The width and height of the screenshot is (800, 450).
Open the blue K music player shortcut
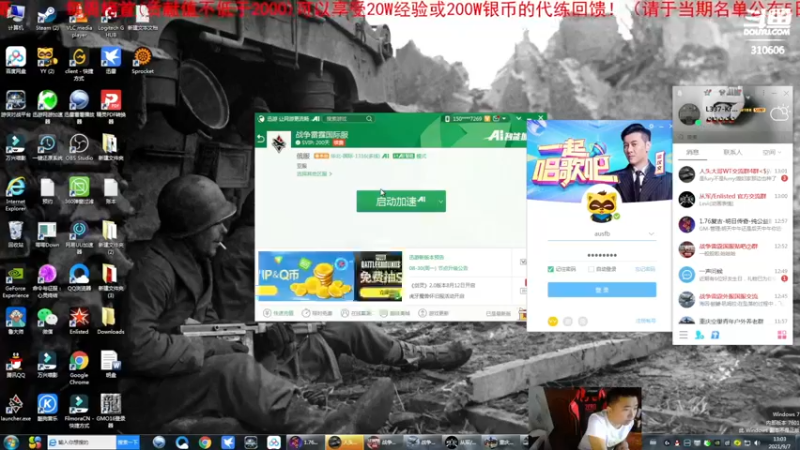[47, 408]
